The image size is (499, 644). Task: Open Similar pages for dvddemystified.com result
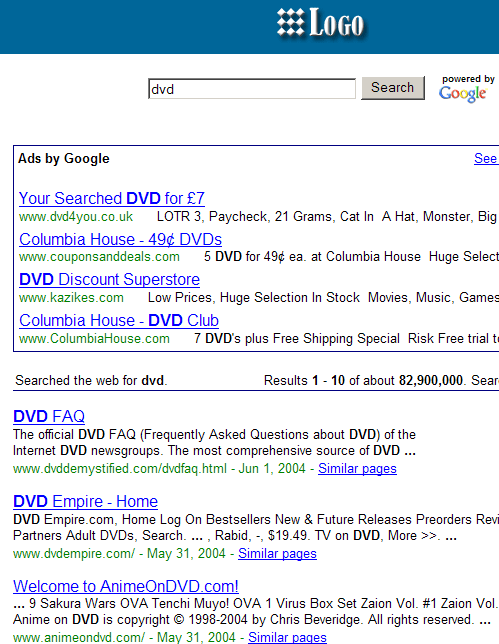[357, 469]
